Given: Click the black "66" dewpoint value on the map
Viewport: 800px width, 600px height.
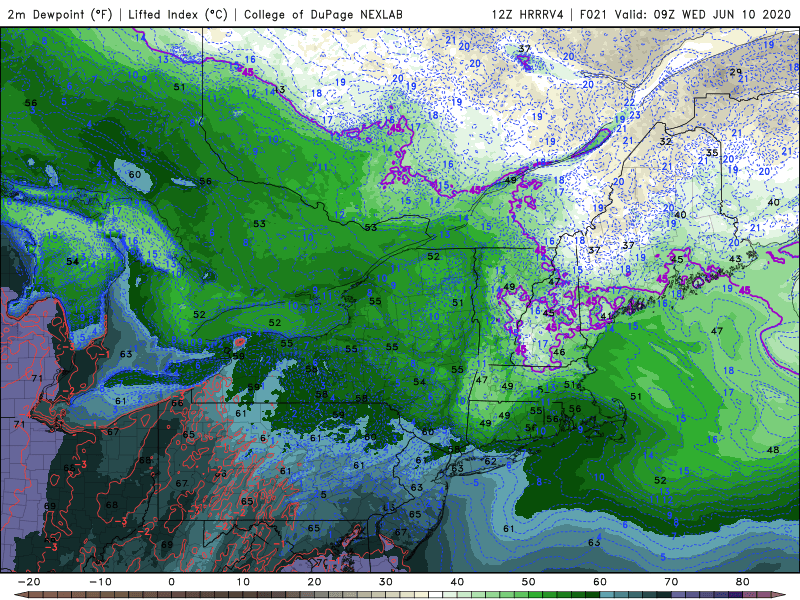Looking at the screenshot, I should click(x=177, y=403).
